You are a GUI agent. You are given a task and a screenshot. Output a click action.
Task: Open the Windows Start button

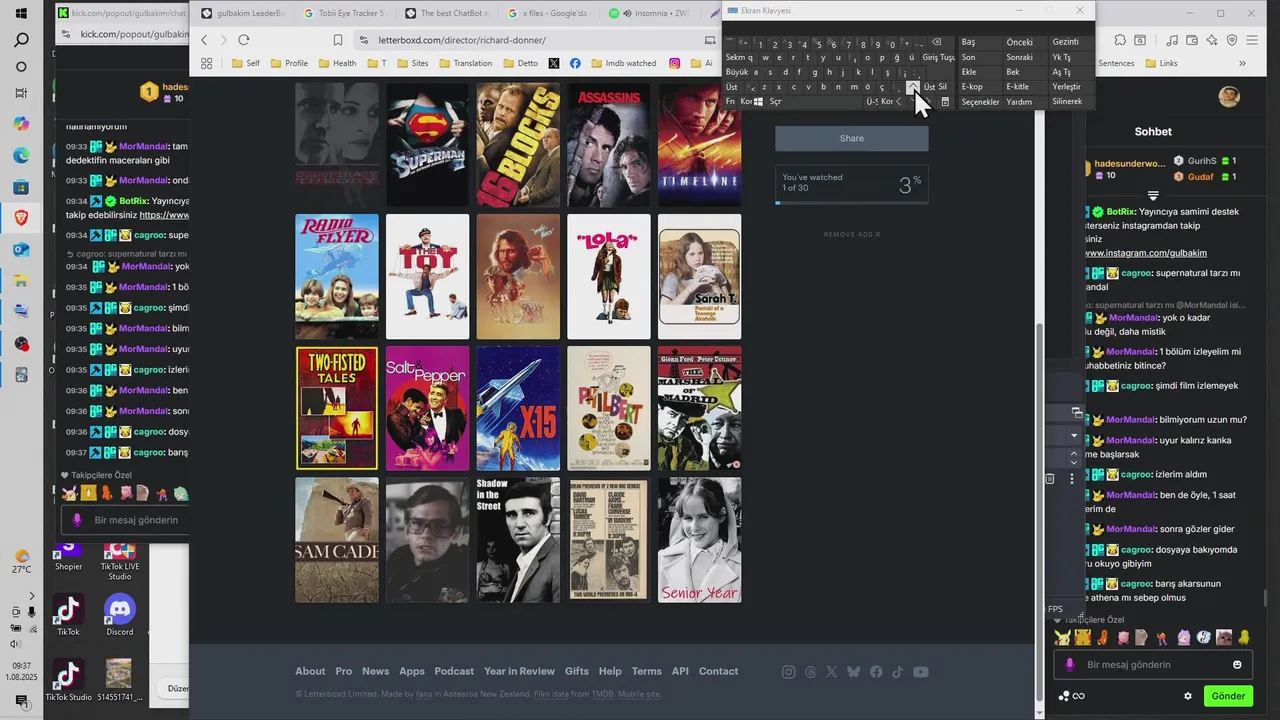[21, 13]
